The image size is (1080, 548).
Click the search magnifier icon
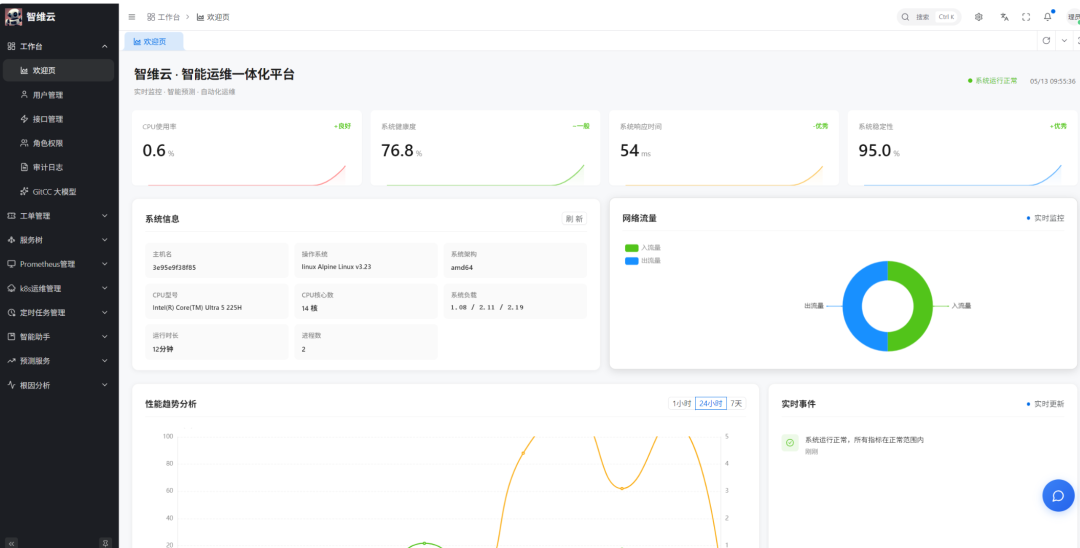tap(906, 17)
